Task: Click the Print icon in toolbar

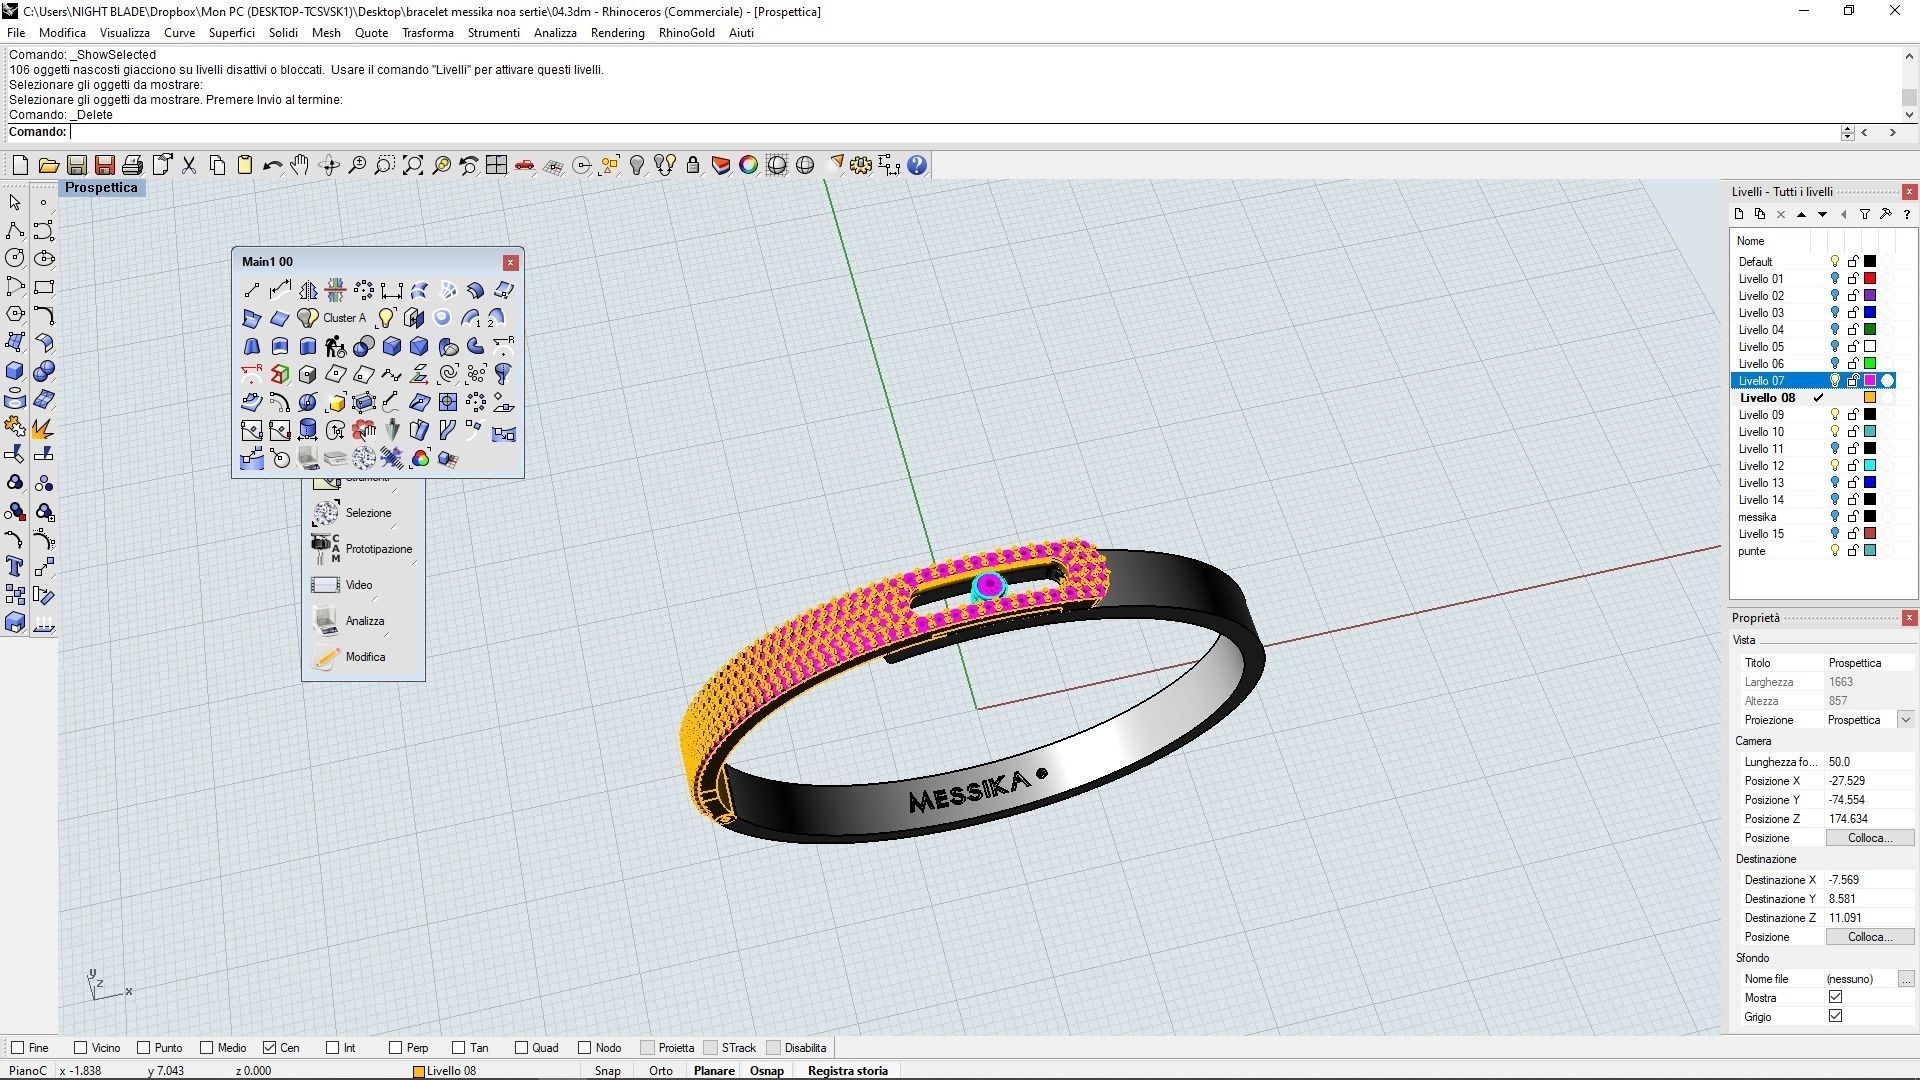Action: pos(132,165)
